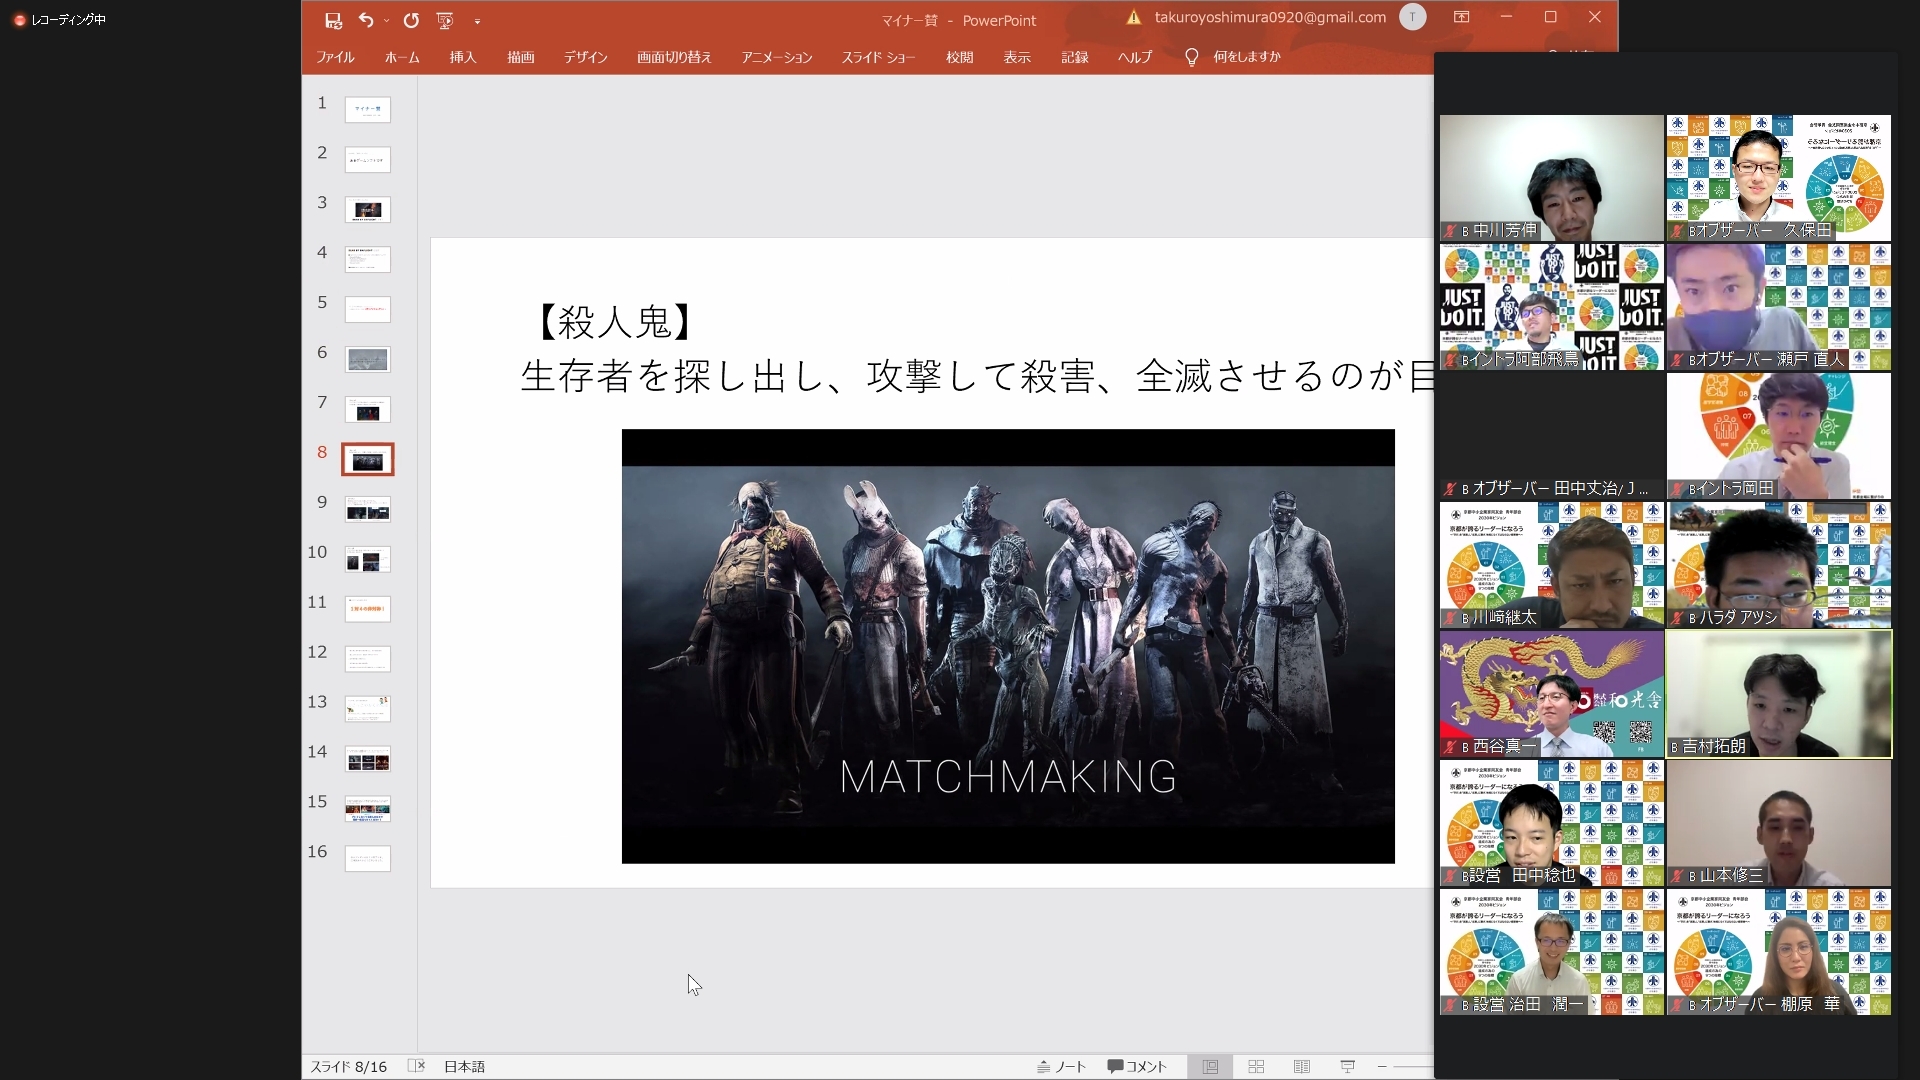Open Ribbon Display Options button
This screenshot has height=1080, width=1920.
pos(1461,17)
